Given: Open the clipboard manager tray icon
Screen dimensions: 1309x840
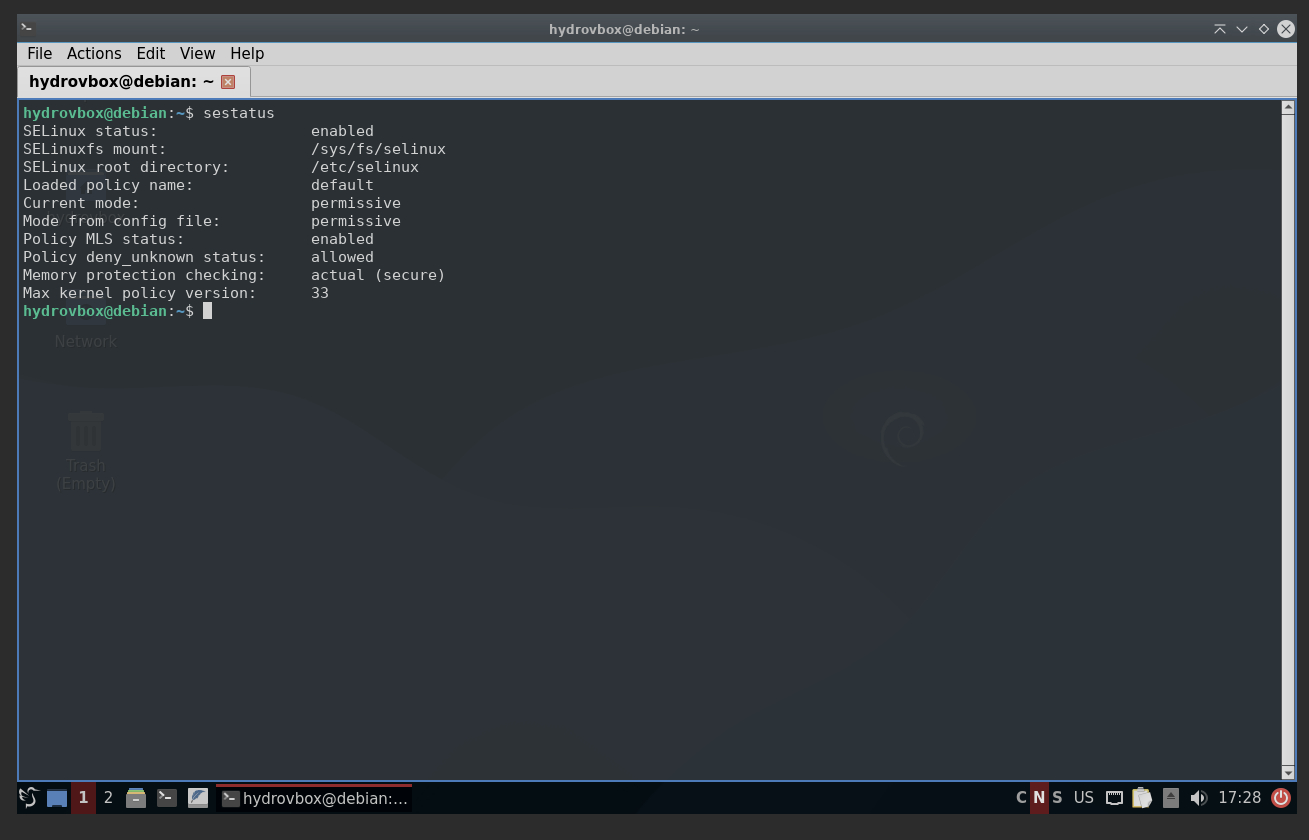Looking at the screenshot, I should 1142,798.
